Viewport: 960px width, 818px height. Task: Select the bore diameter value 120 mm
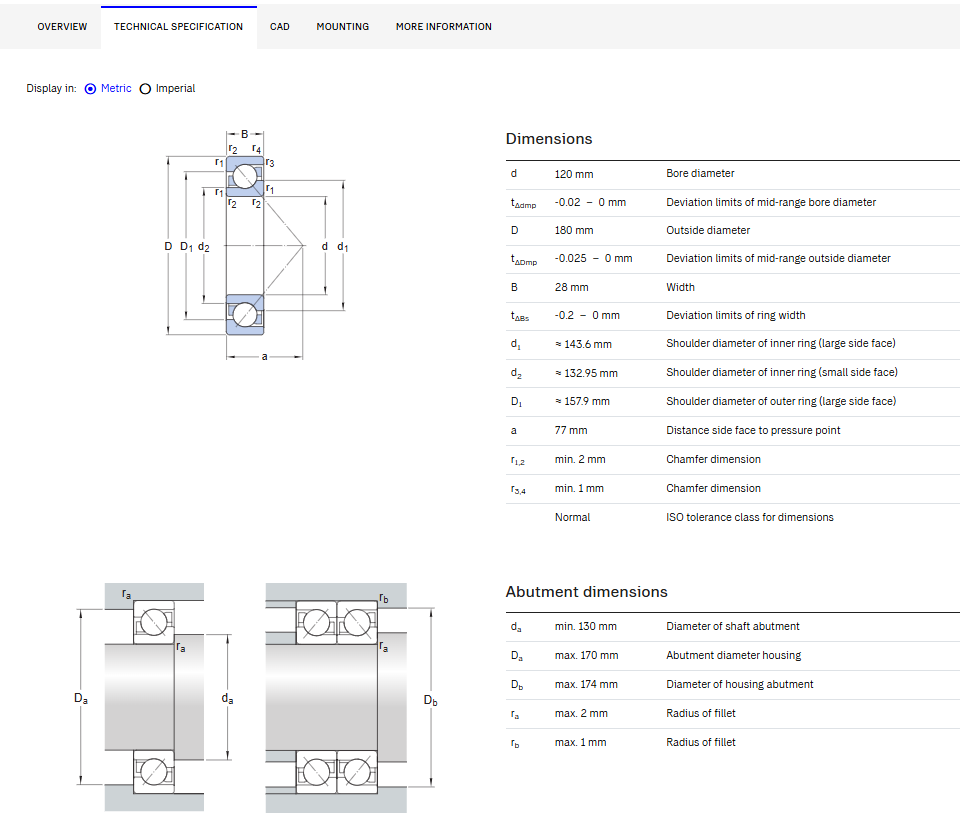pos(574,174)
